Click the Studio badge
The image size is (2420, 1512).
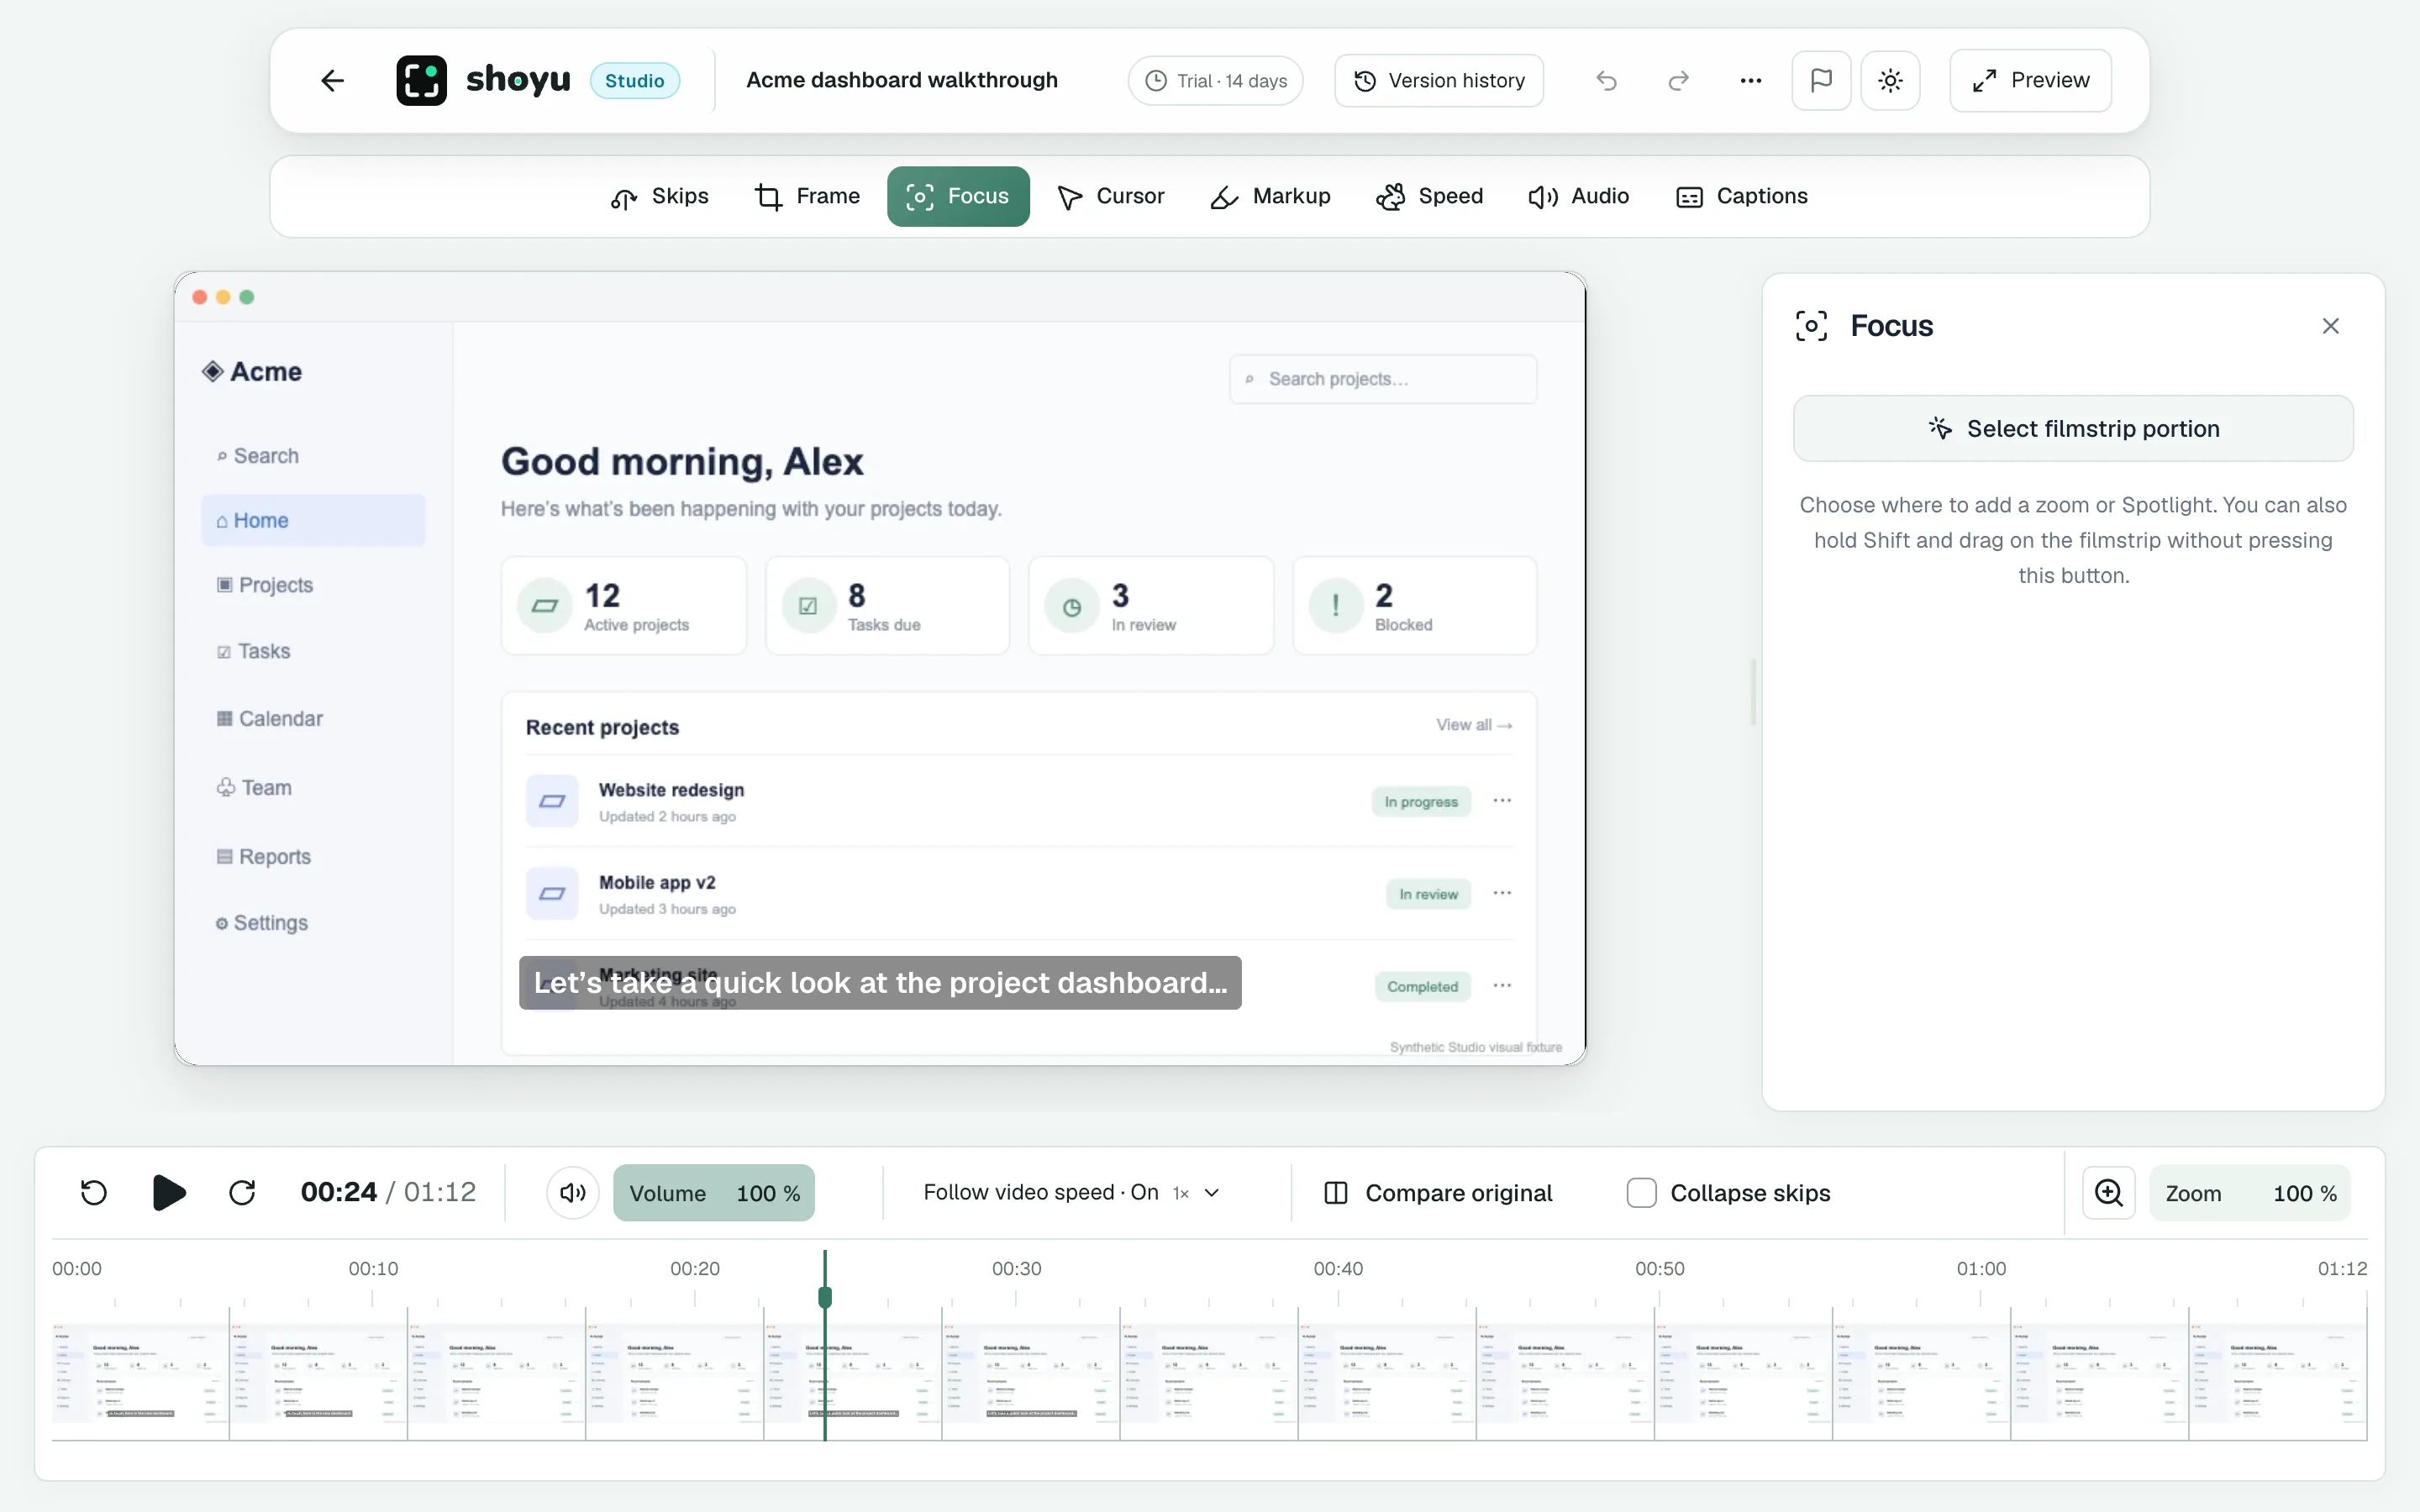click(635, 81)
